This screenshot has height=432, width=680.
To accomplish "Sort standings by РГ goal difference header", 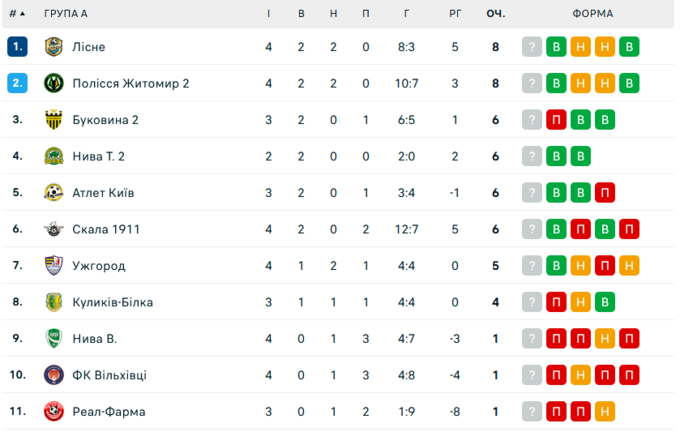I will click(x=454, y=14).
